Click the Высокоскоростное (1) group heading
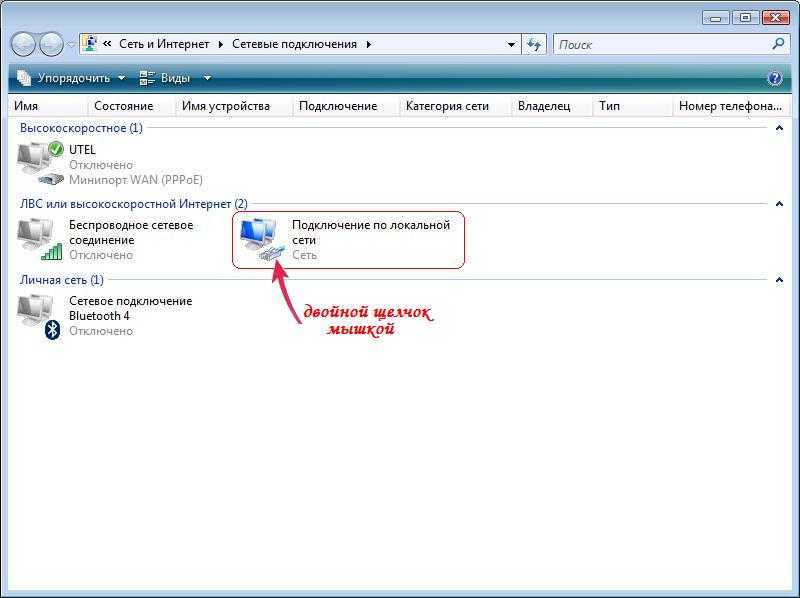 [81, 128]
